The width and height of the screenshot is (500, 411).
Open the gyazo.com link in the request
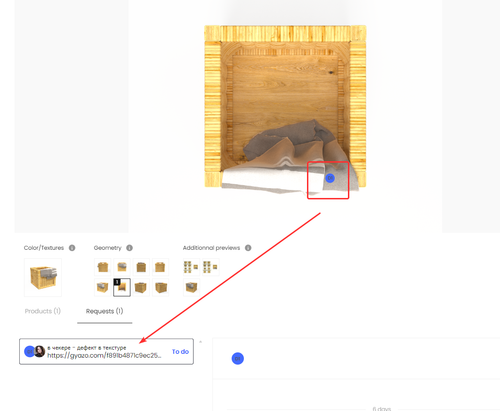point(104,355)
